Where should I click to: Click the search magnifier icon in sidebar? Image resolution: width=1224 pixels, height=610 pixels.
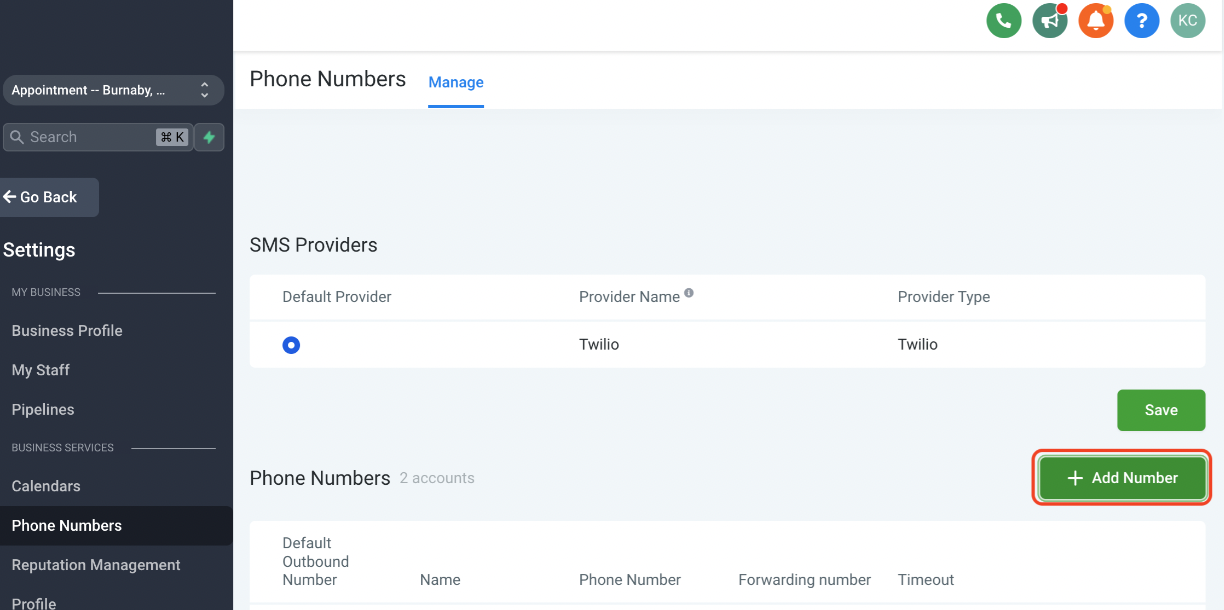pyautogui.click(x=17, y=137)
